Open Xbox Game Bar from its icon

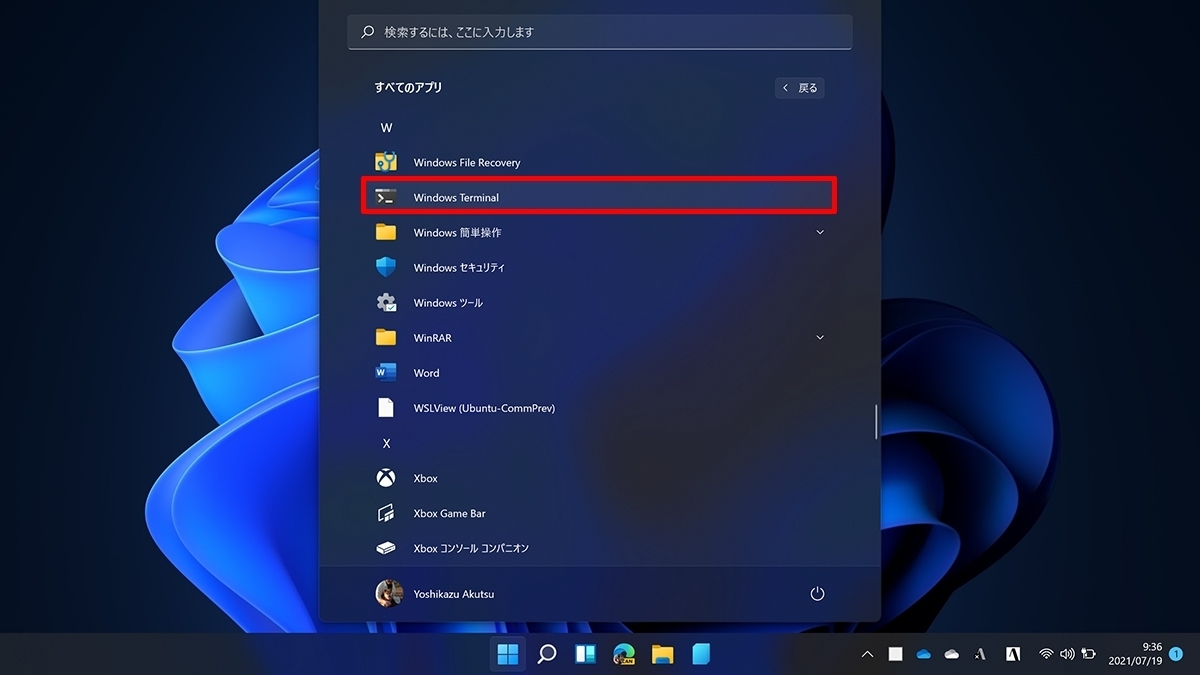pyautogui.click(x=386, y=513)
